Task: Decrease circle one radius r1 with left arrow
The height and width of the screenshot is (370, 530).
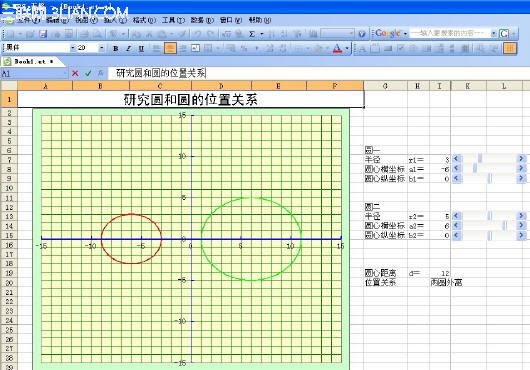Action: (x=457, y=158)
